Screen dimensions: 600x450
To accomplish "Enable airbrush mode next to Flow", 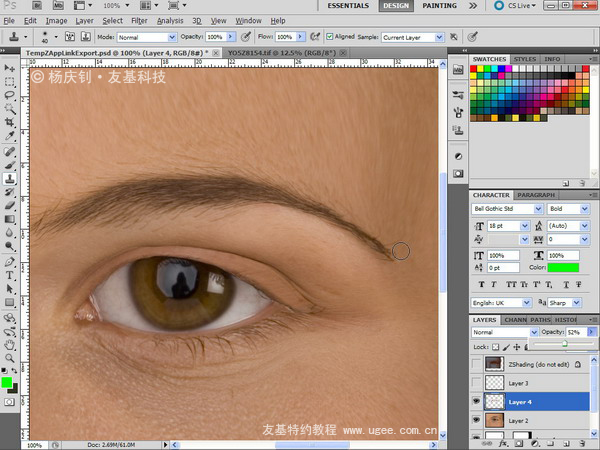I will 315,37.
